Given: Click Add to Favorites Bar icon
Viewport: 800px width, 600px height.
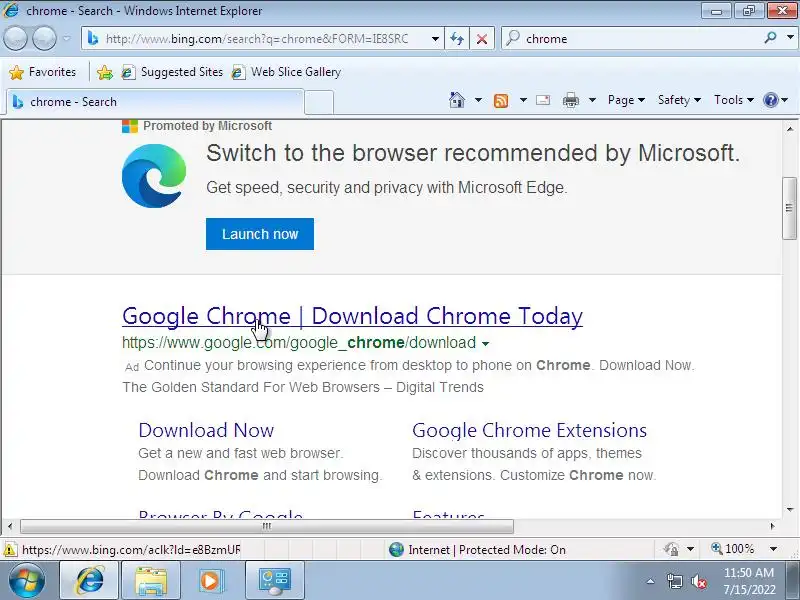Looking at the screenshot, I should click(x=105, y=72).
